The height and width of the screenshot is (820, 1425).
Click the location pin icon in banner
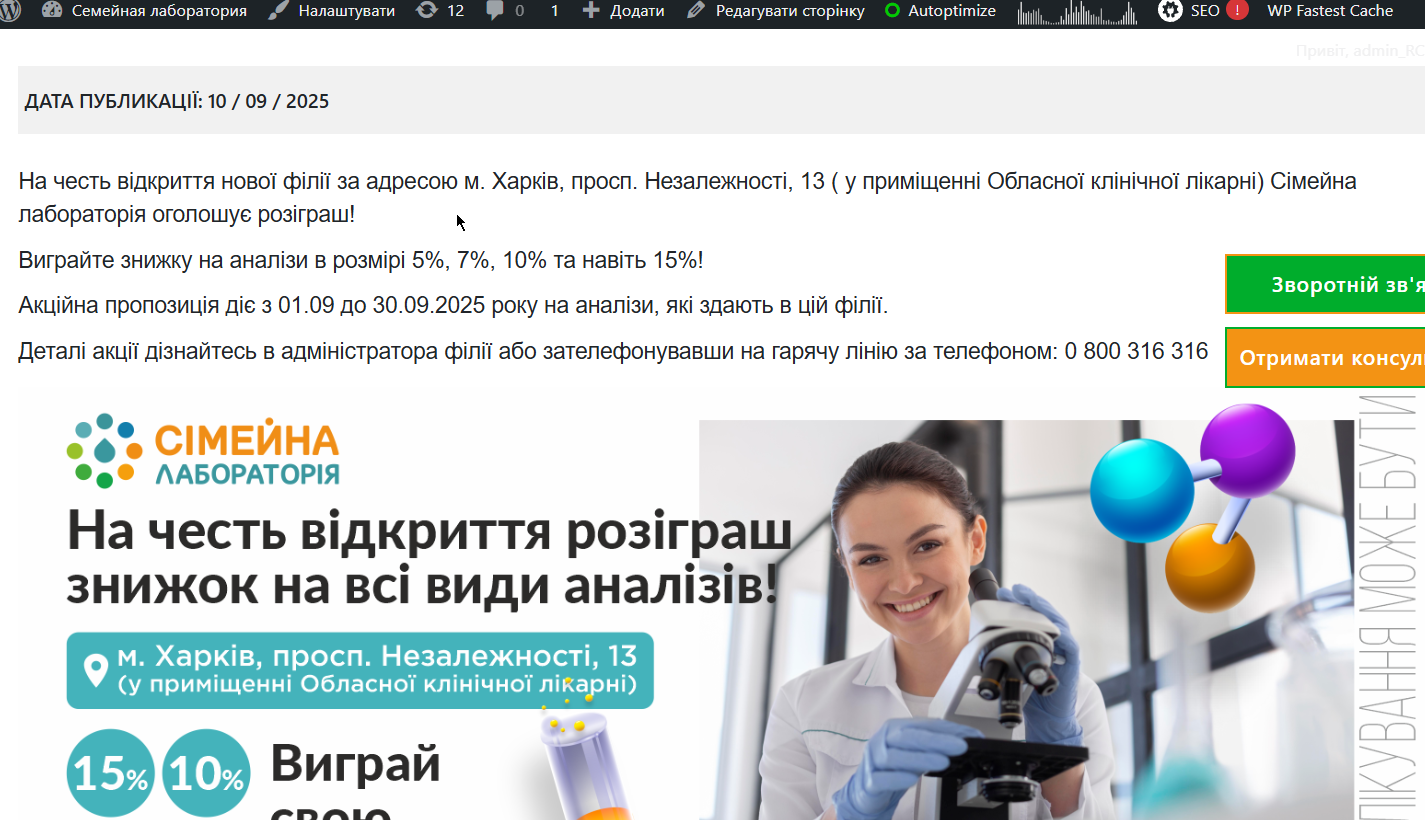point(96,669)
